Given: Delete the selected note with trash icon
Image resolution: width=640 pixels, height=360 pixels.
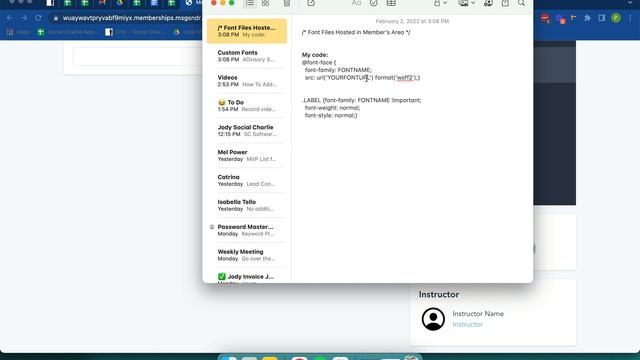Looking at the screenshot, I should (x=287, y=3).
